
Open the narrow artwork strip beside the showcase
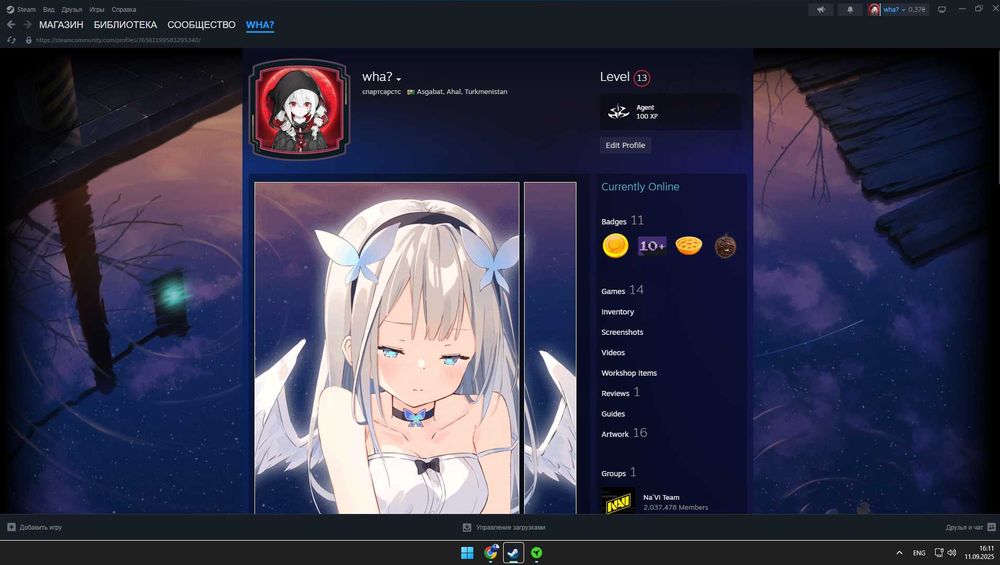(x=550, y=348)
